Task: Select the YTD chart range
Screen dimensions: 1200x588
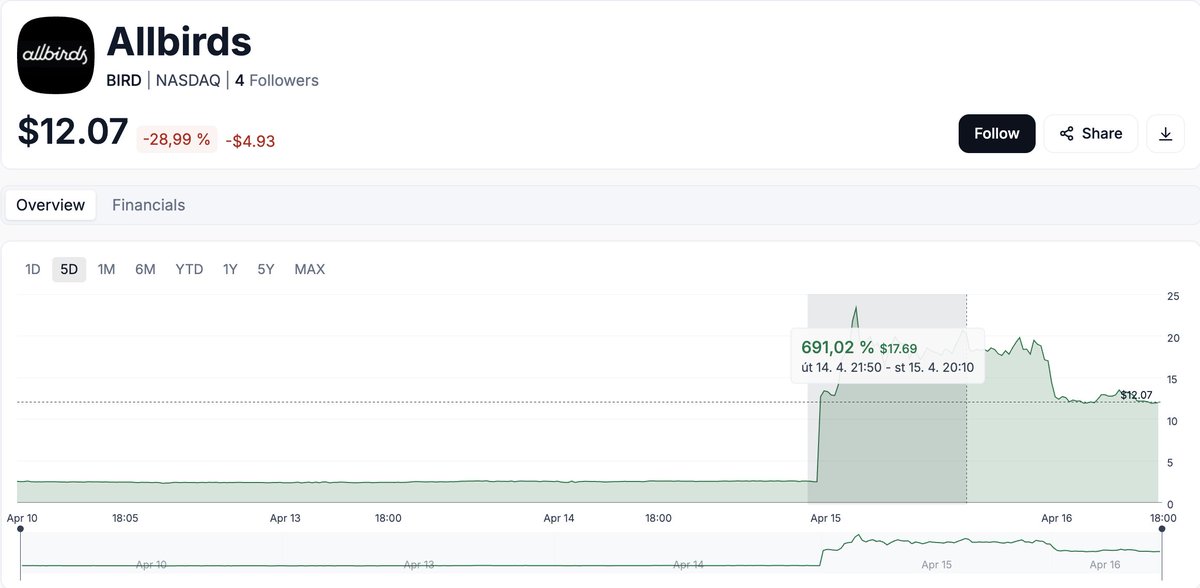Action: click(x=189, y=269)
